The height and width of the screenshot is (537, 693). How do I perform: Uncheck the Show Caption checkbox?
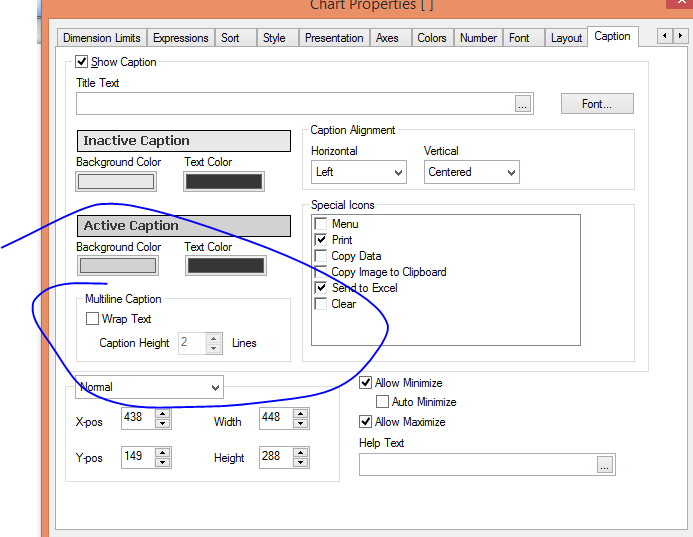click(83, 62)
